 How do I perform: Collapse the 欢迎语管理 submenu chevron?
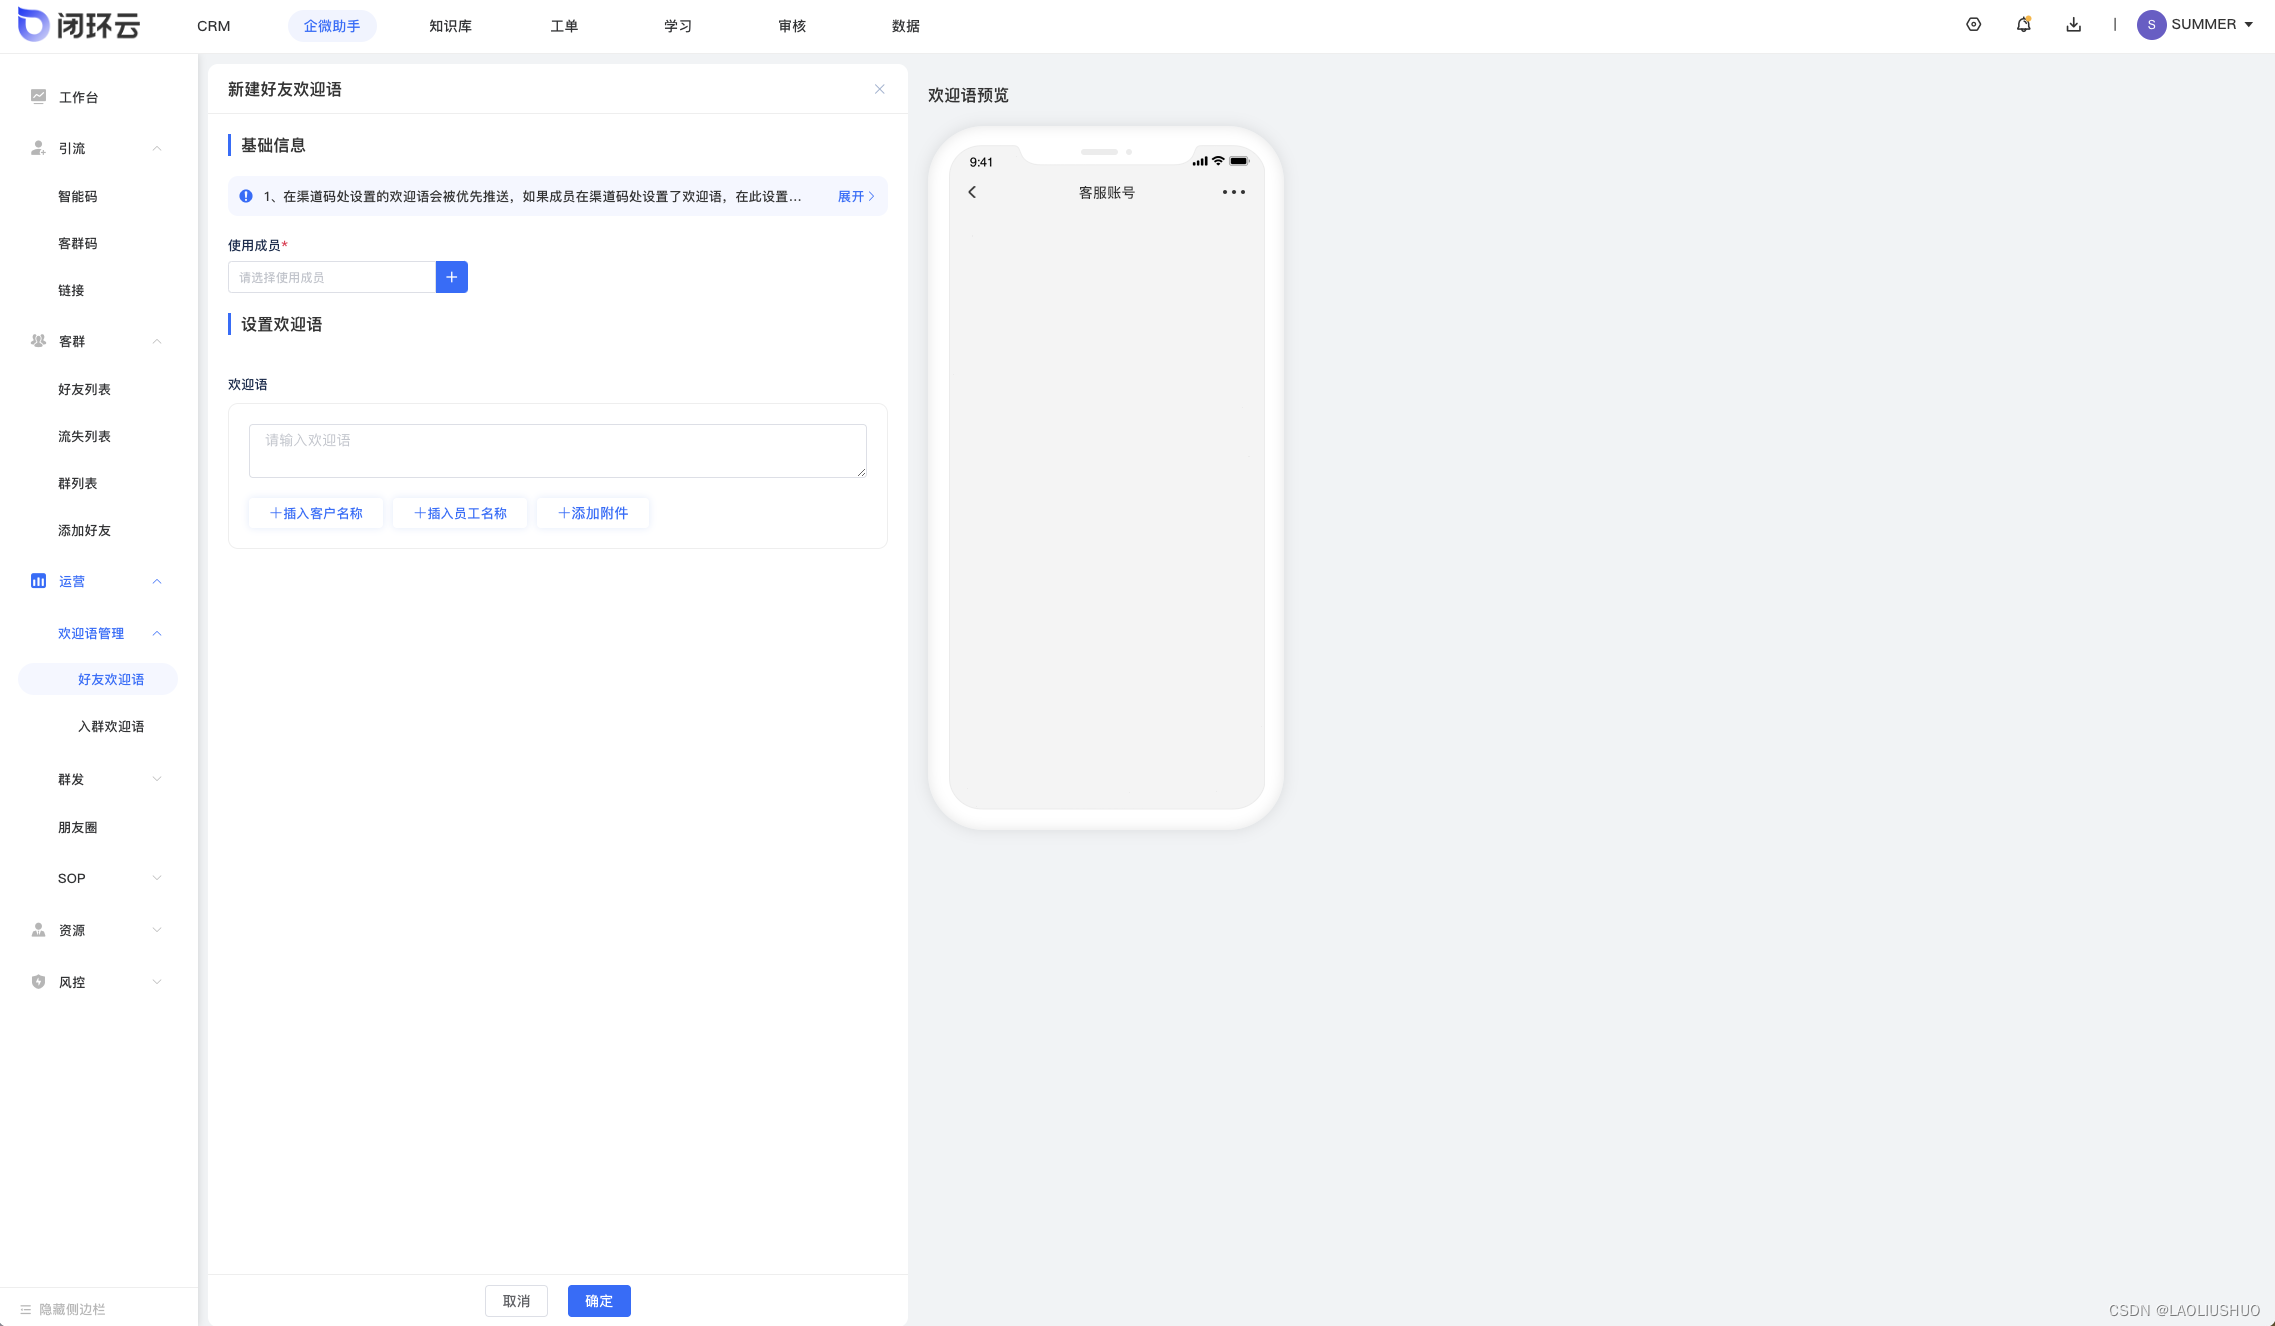coord(157,633)
